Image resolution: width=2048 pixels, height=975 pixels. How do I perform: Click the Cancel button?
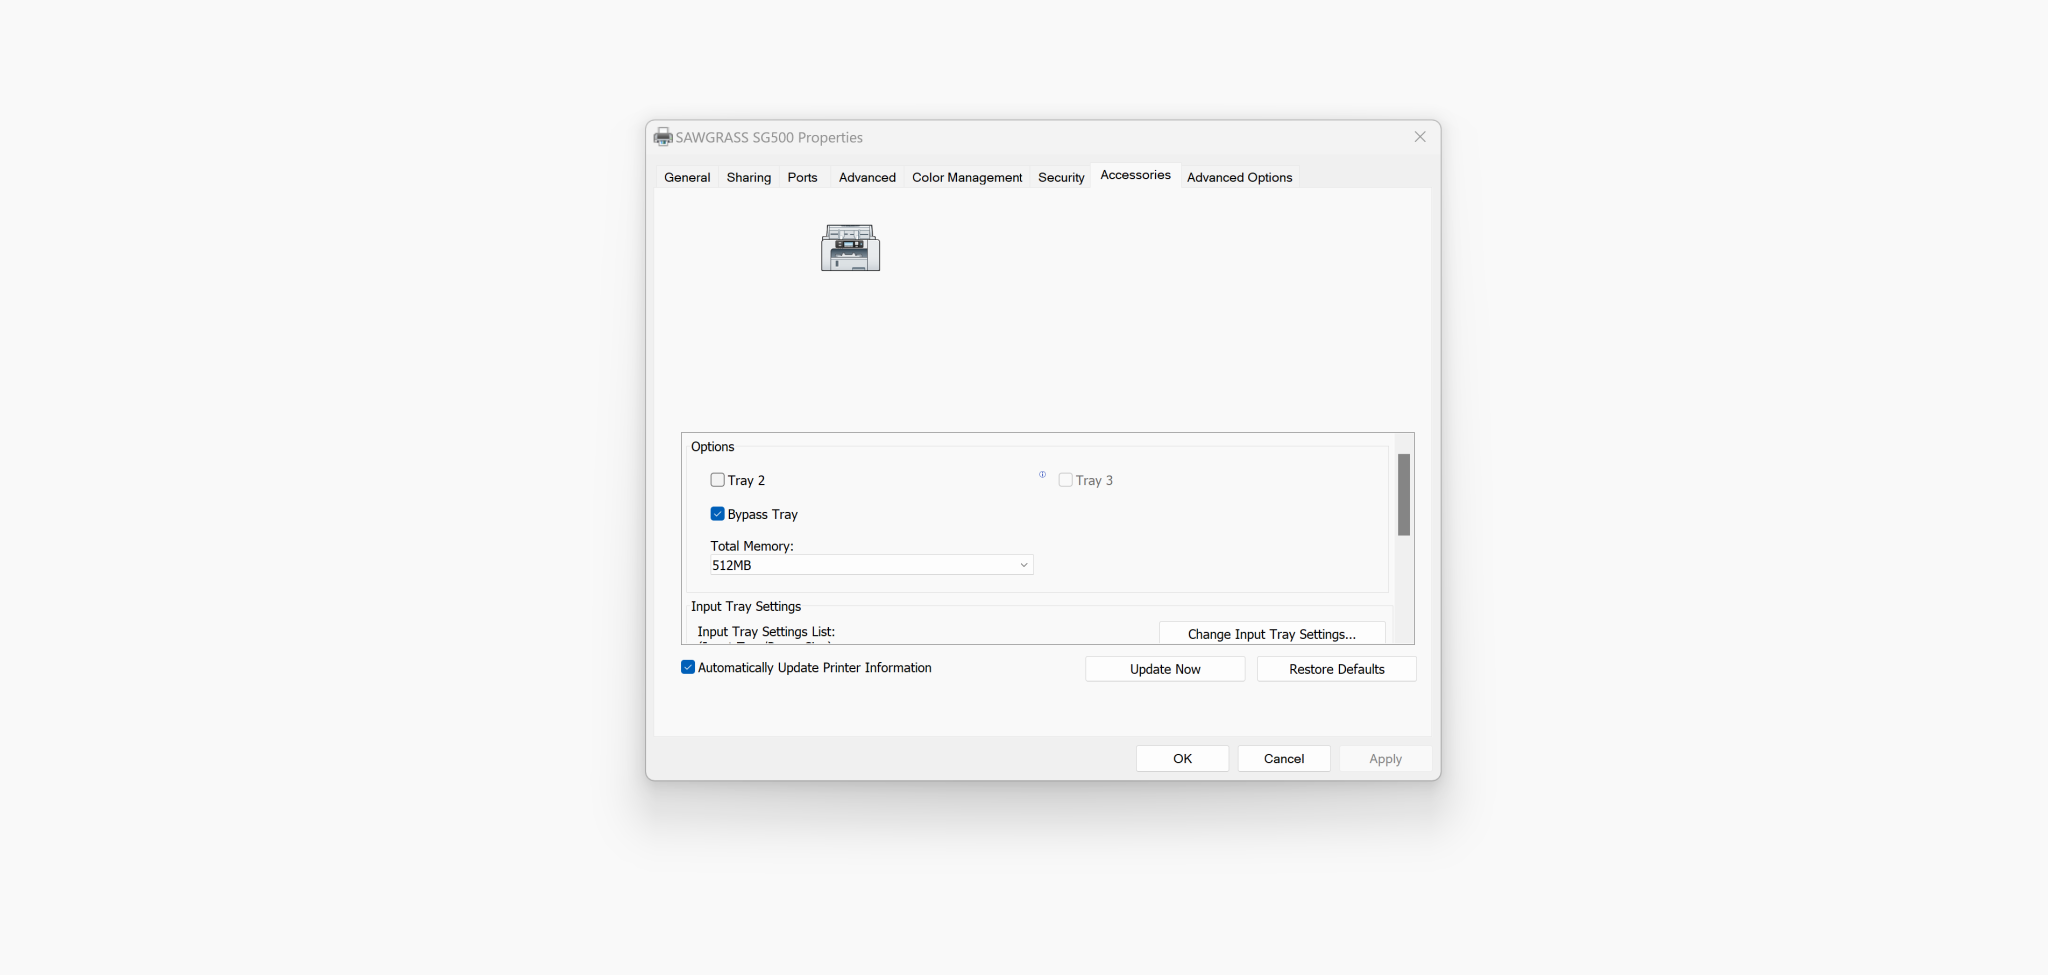click(x=1284, y=758)
